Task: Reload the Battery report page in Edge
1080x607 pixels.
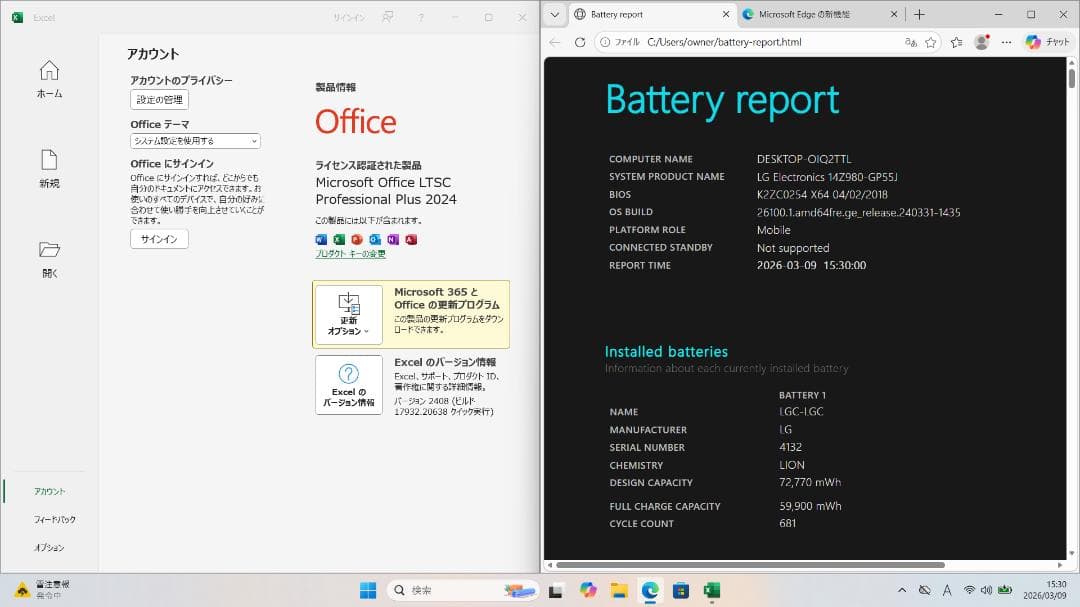Action: pyautogui.click(x=580, y=42)
